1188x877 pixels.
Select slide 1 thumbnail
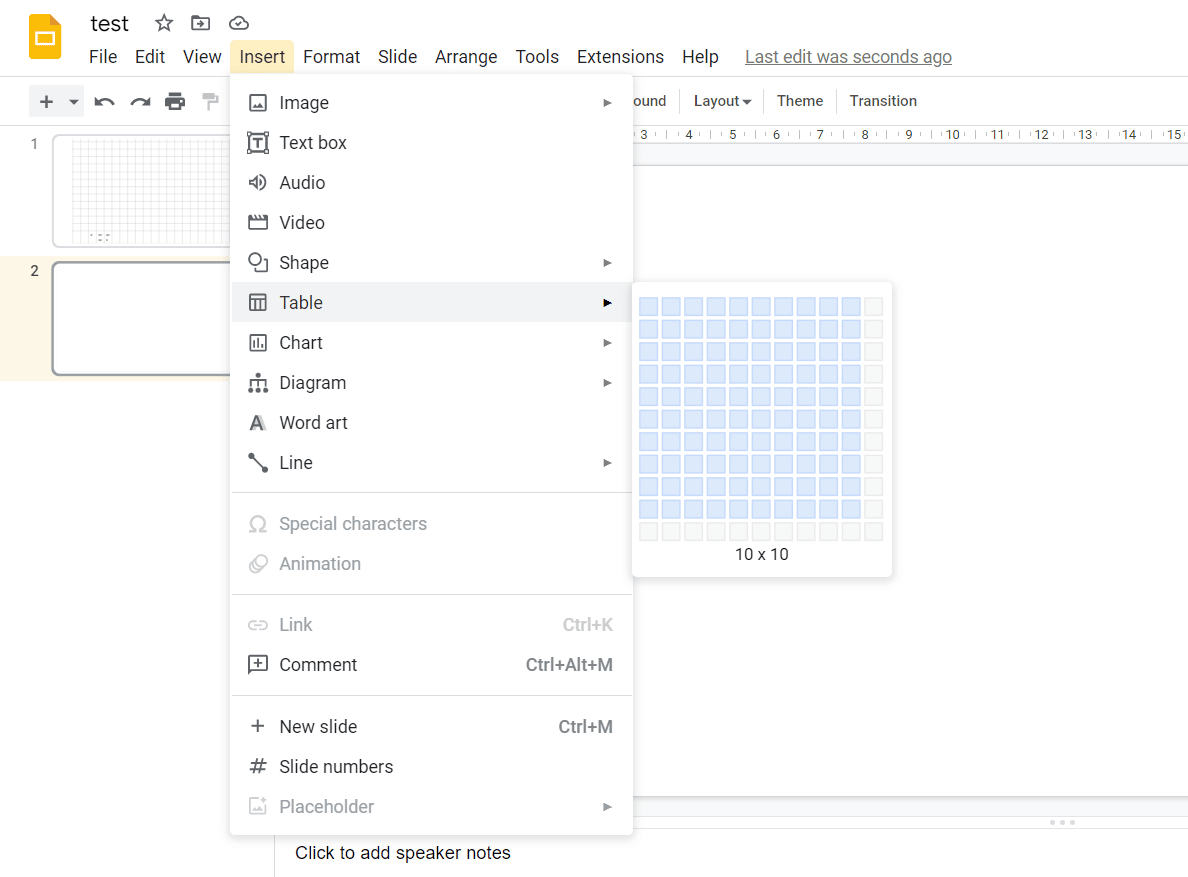[142, 191]
